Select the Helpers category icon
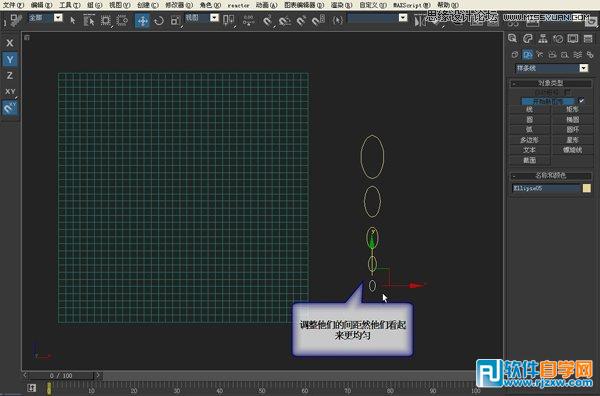Viewport: 600px width, 396px height. (x=565, y=55)
